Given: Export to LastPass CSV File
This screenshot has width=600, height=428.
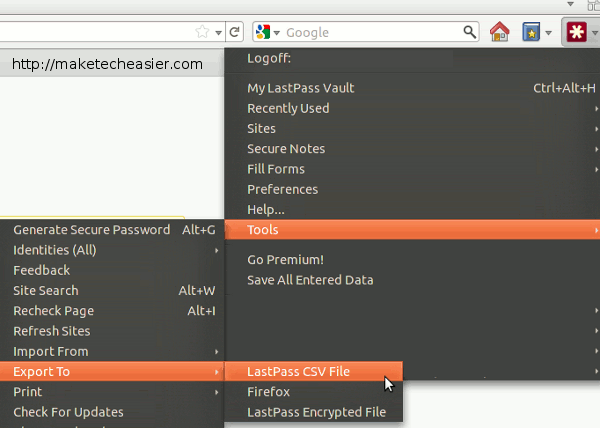Looking at the screenshot, I should click(313, 371).
